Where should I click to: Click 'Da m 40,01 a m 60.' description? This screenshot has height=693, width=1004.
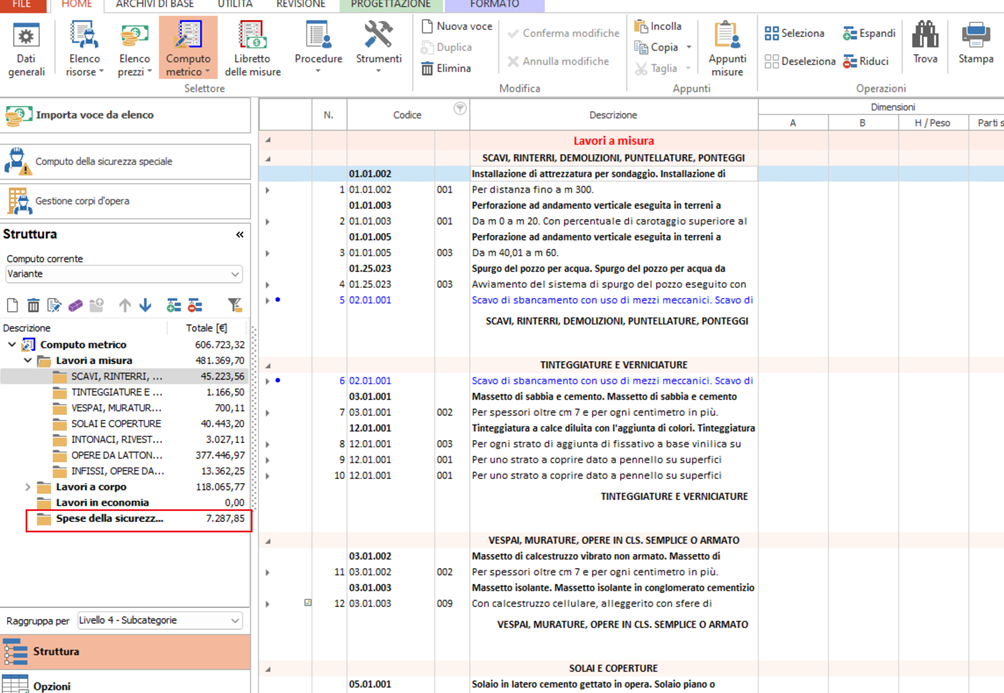(613, 253)
